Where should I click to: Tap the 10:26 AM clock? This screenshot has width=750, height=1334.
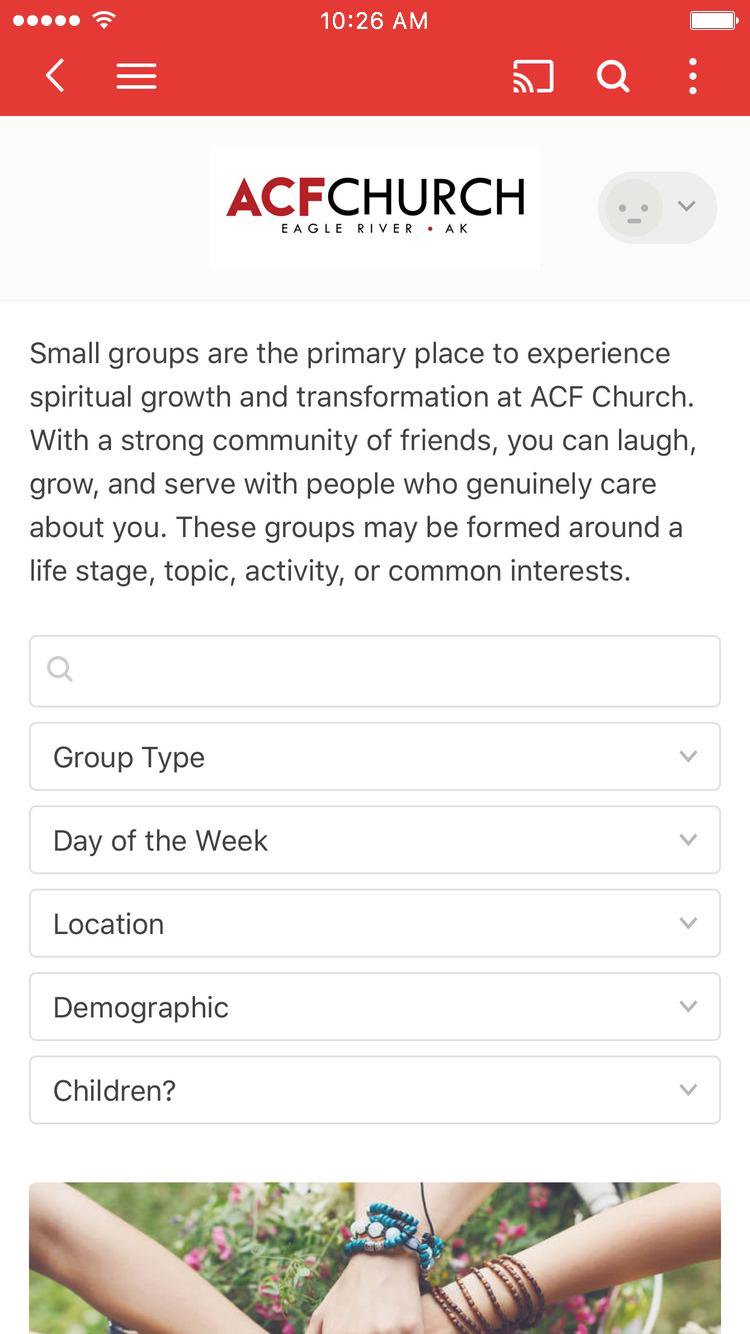point(374,21)
